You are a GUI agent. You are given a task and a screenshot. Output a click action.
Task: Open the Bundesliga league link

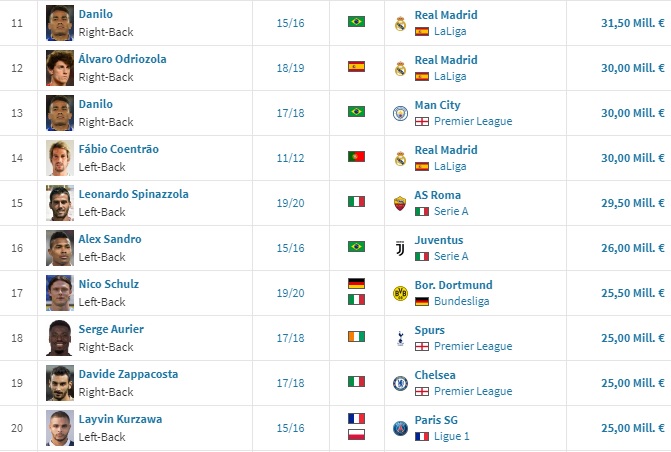tap(461, 301)
